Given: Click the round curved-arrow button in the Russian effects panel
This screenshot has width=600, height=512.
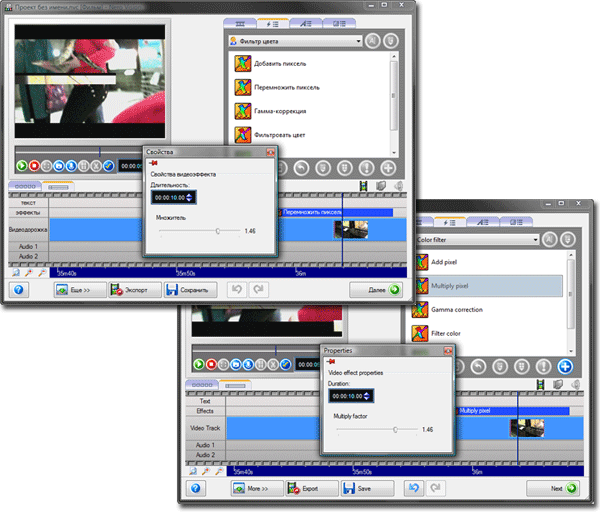Looking at the screenshot, I should click(x=302, y=168).
